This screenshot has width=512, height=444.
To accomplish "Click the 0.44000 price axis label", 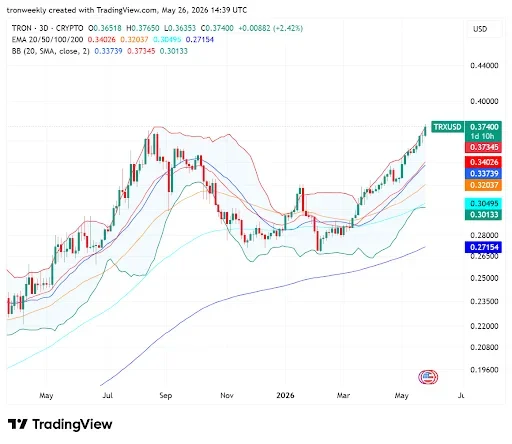I will pos(484,66).
